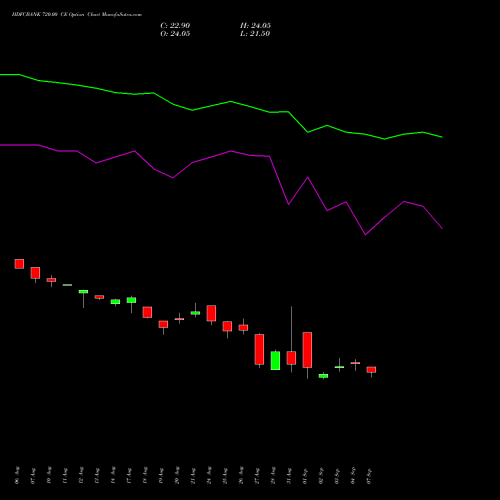
Task: Click the green candle with long lower wick on 12 Aug
Action: [83, 292]
